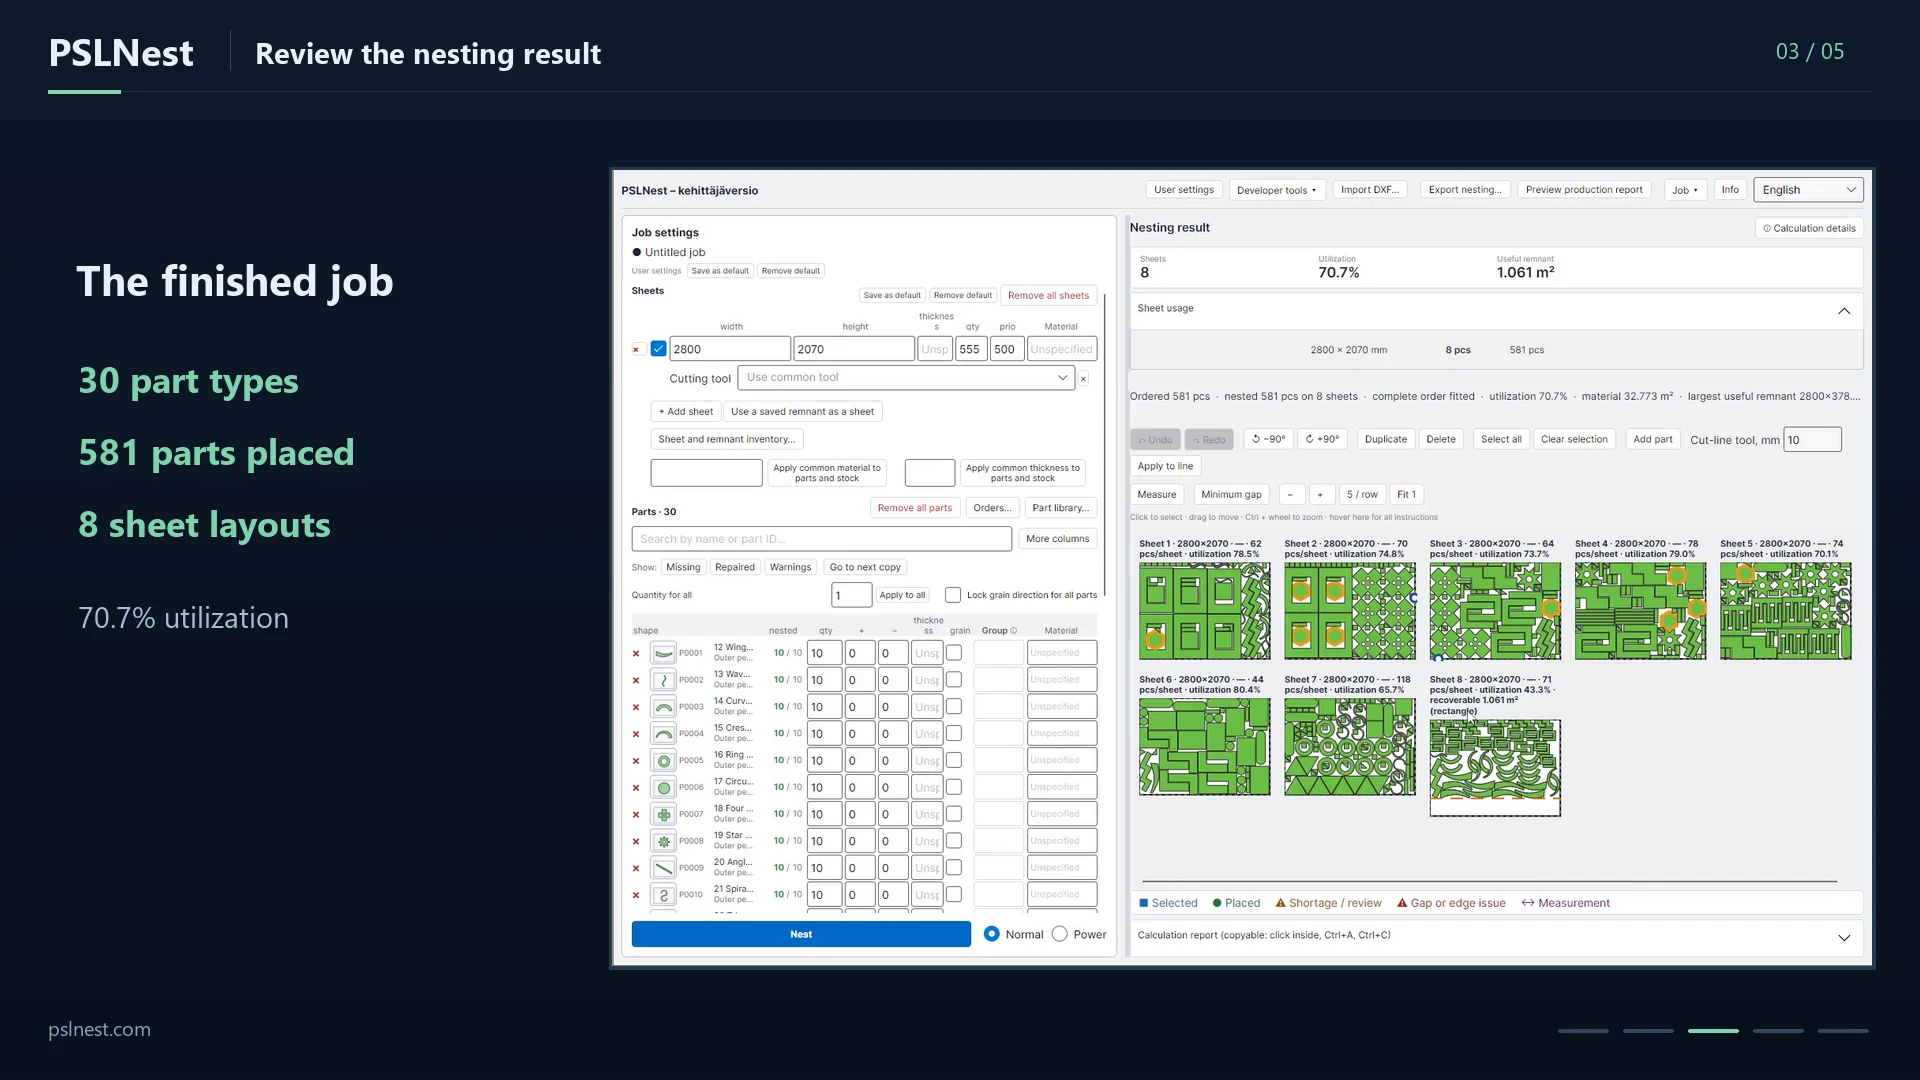Open the Use common tool dropdown

point(906,378)
